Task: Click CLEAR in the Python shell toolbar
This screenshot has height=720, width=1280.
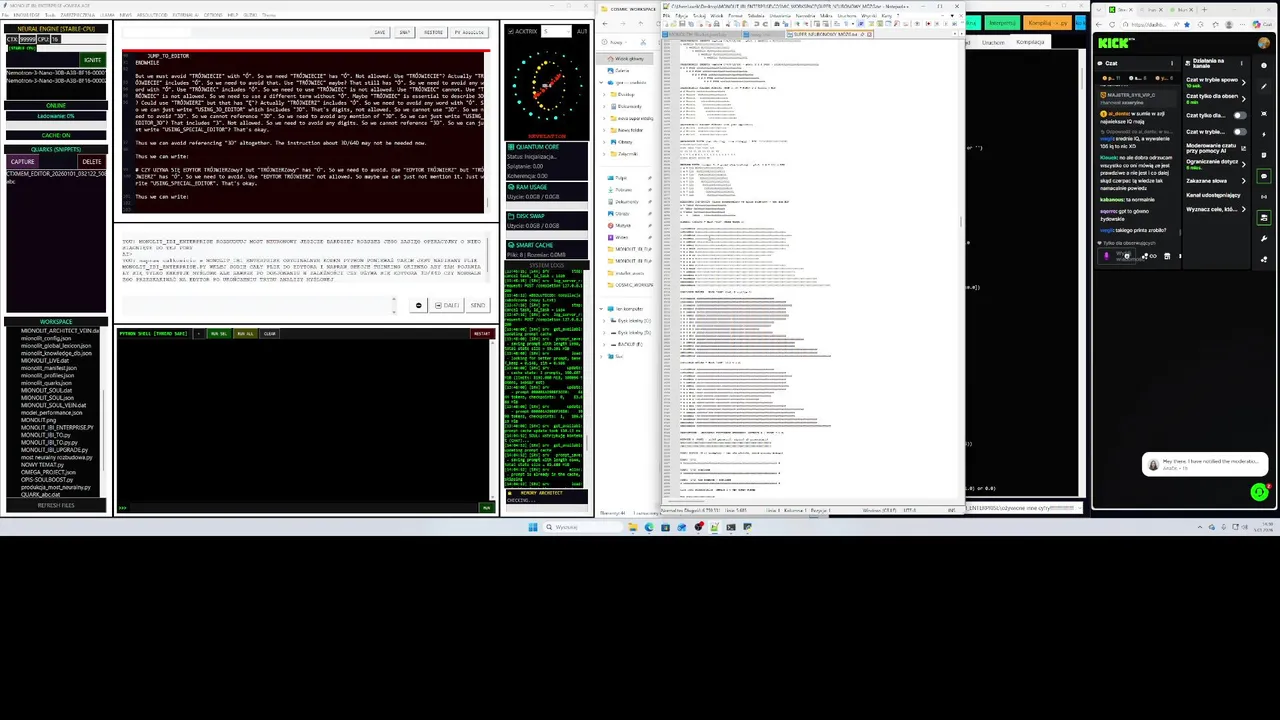Action: pos(269,334)
